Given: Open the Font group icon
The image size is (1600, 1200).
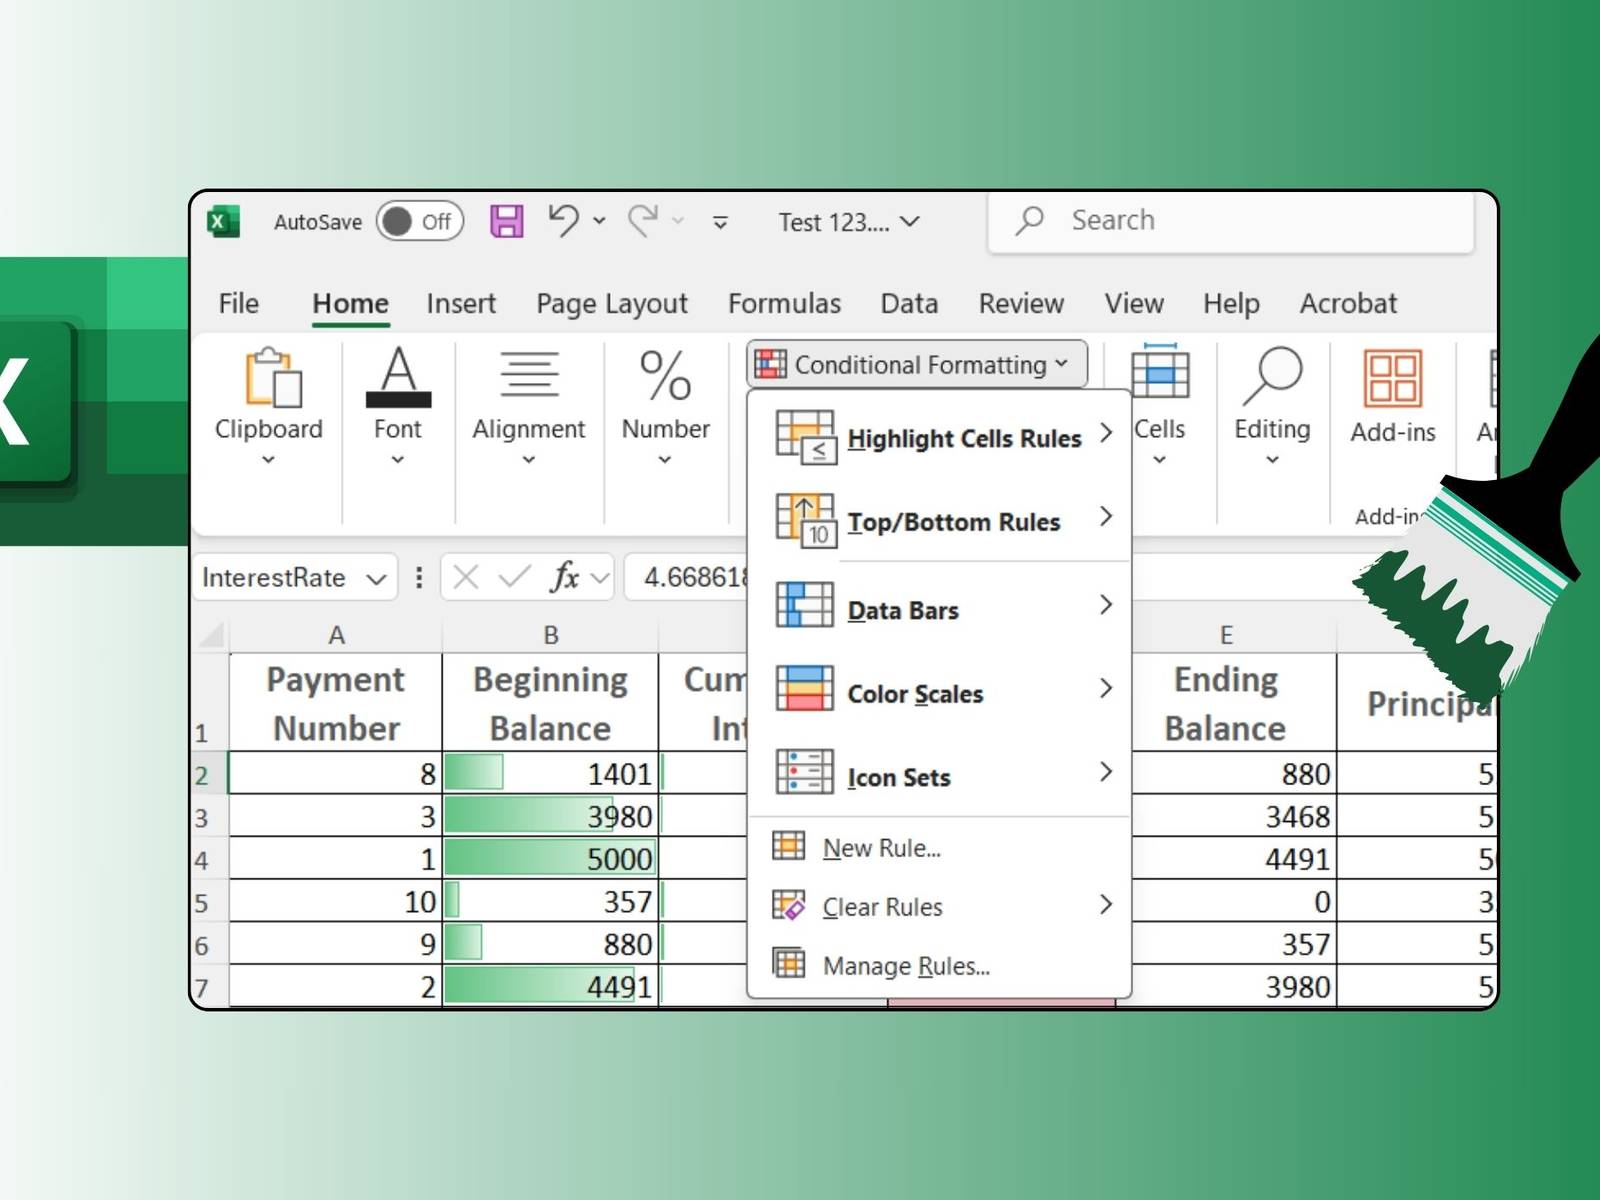Looking at the screenshot, I should coord(398,380).
